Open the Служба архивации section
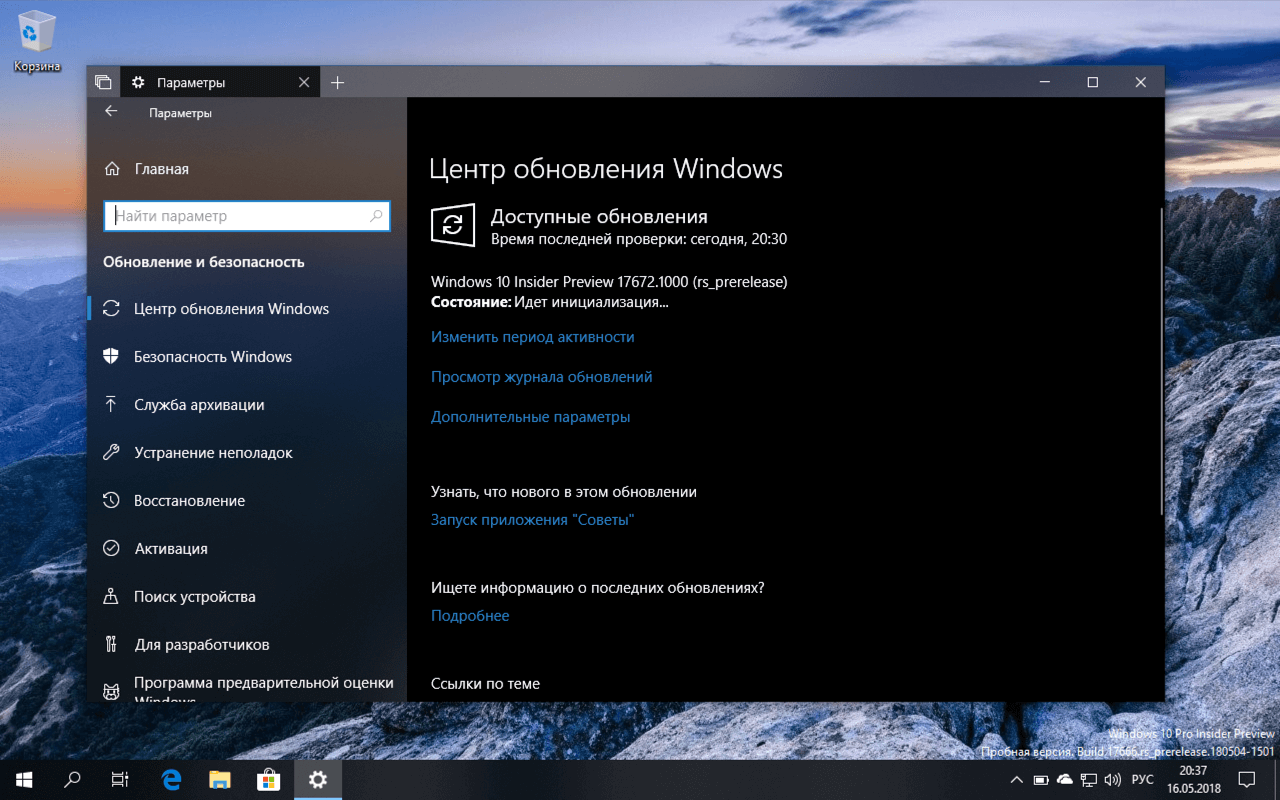This screenshot has height=800, width=1280. pos(247,405)
